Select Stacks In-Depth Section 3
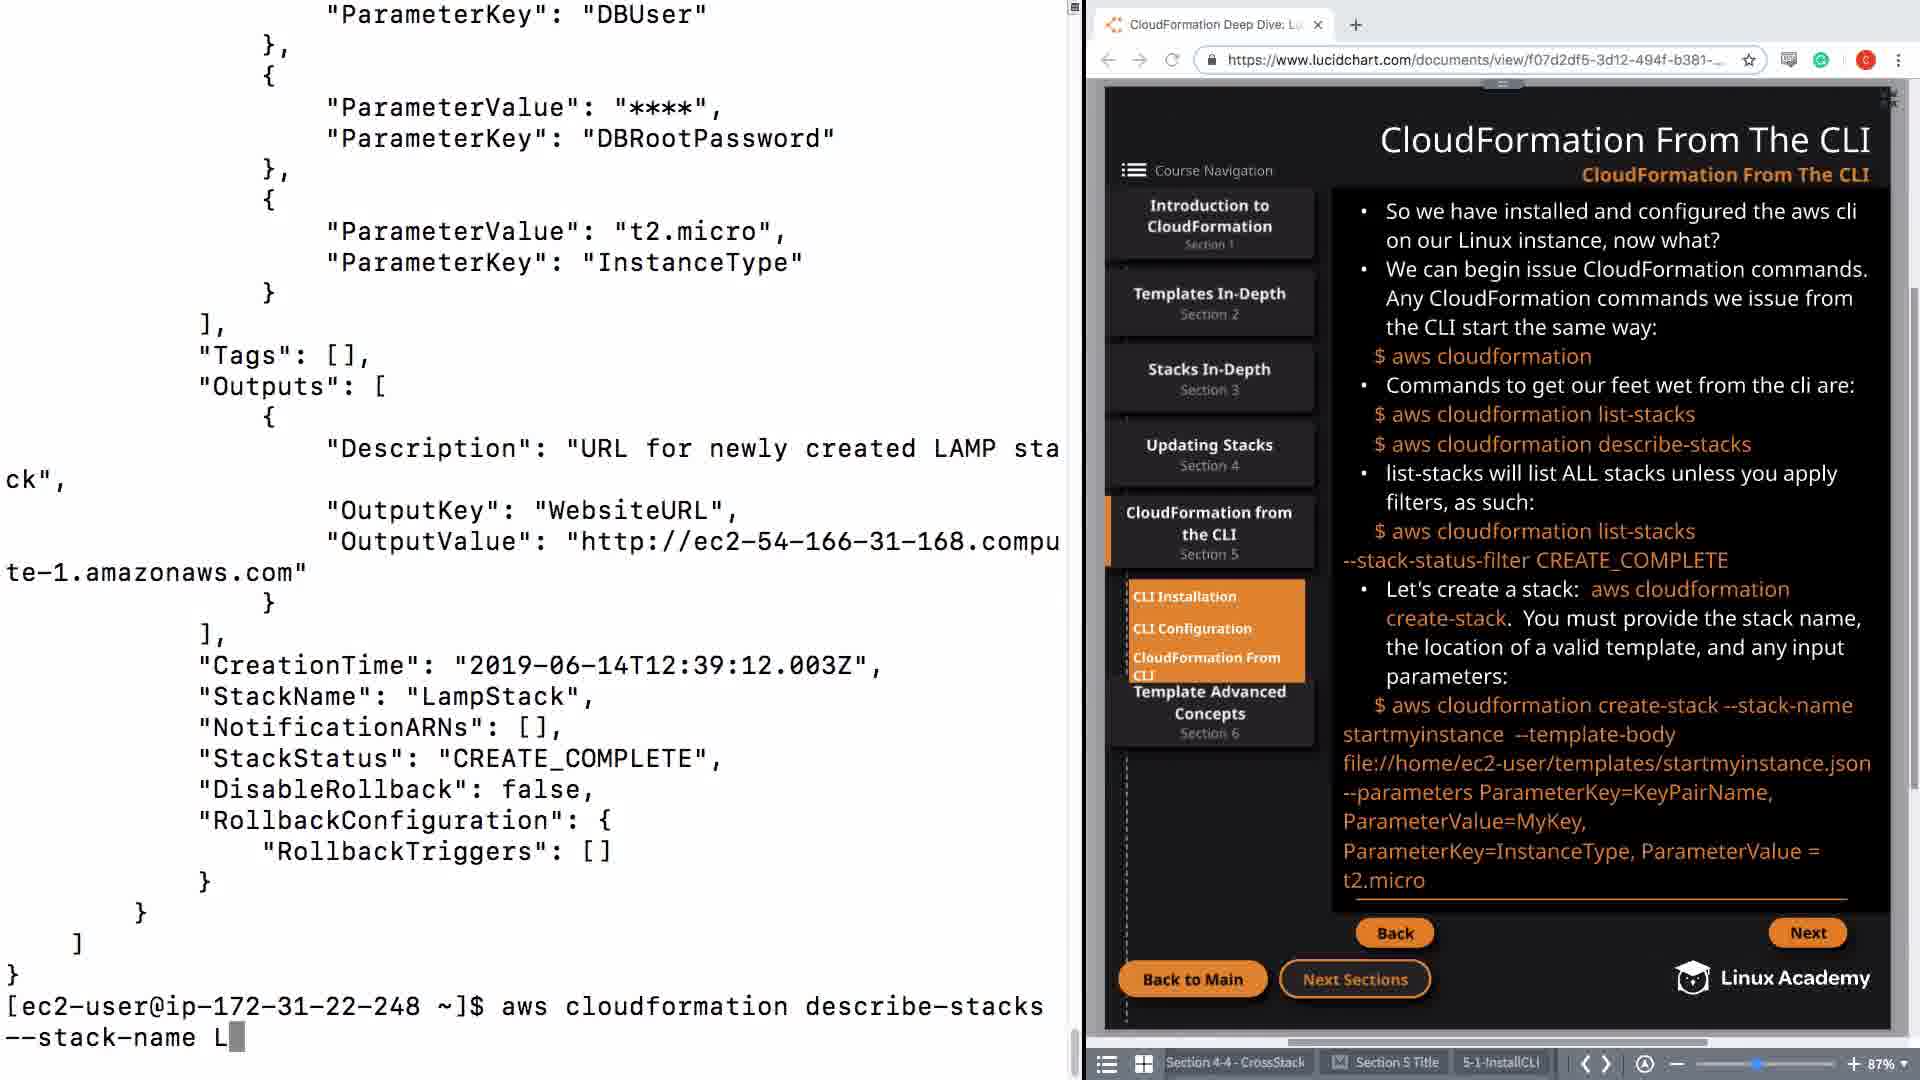1920x1080 pixels. click(x=1209, y=378)
